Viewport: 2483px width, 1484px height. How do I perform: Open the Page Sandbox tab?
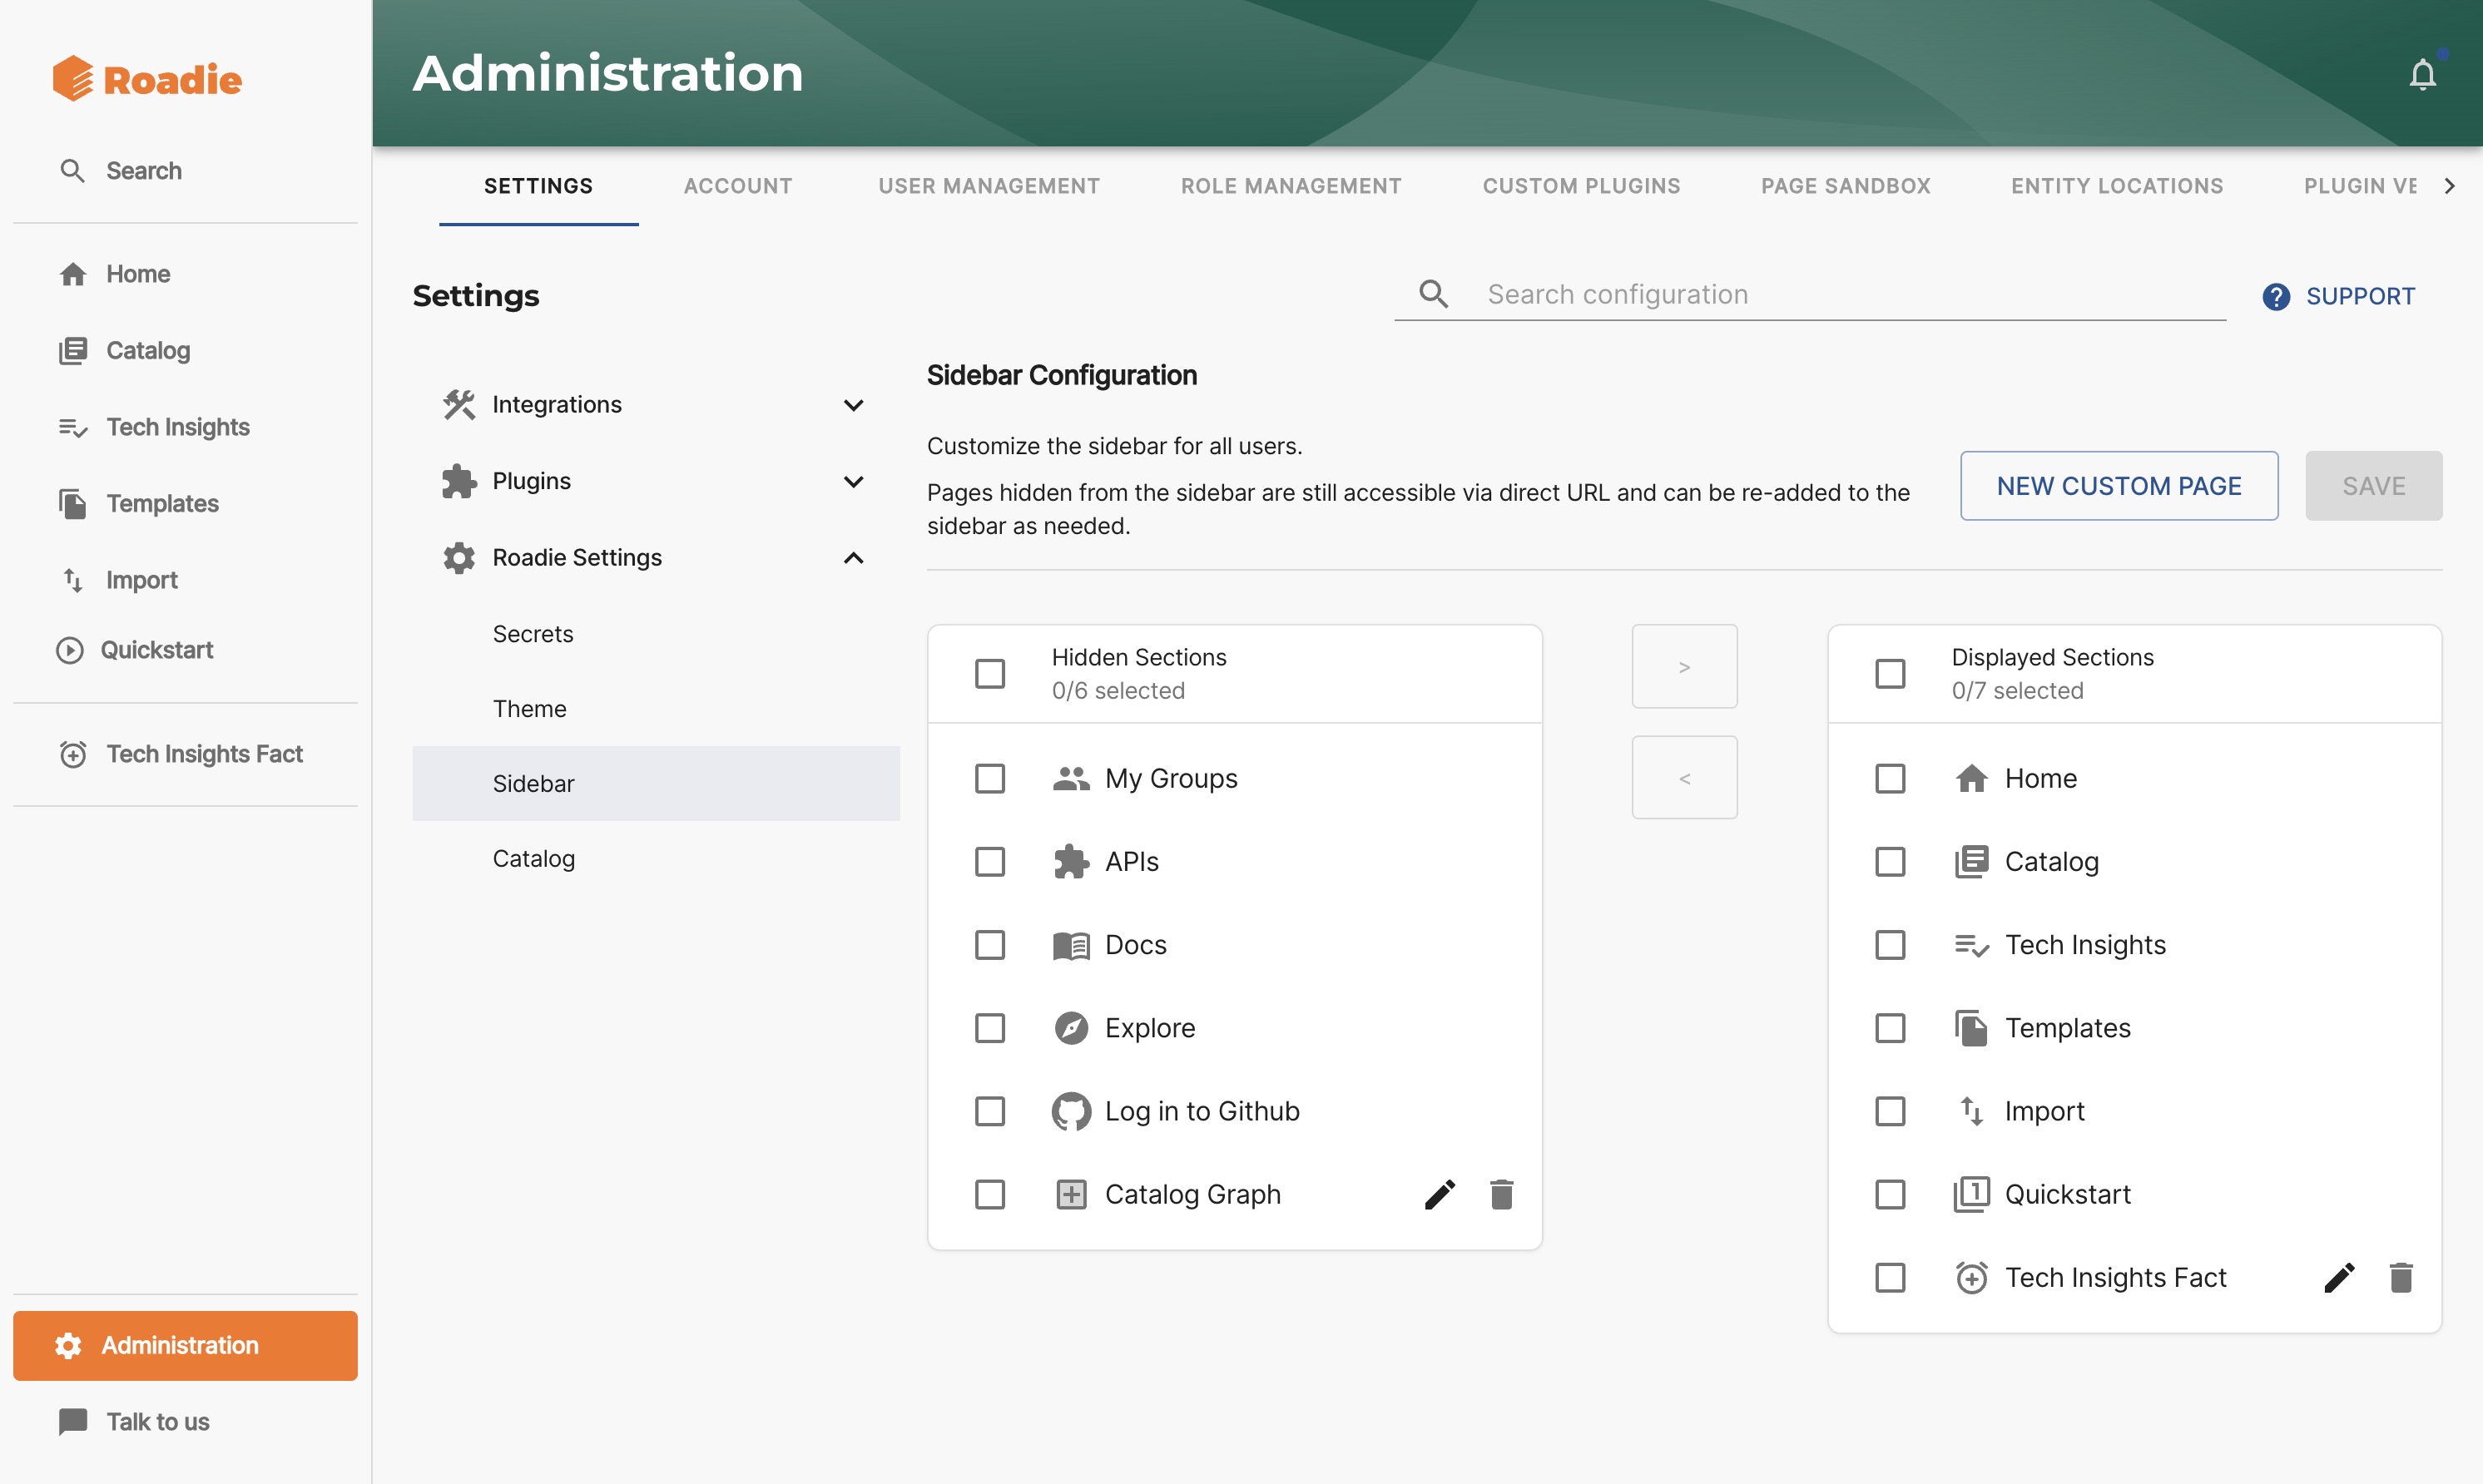click(1845, 186)
